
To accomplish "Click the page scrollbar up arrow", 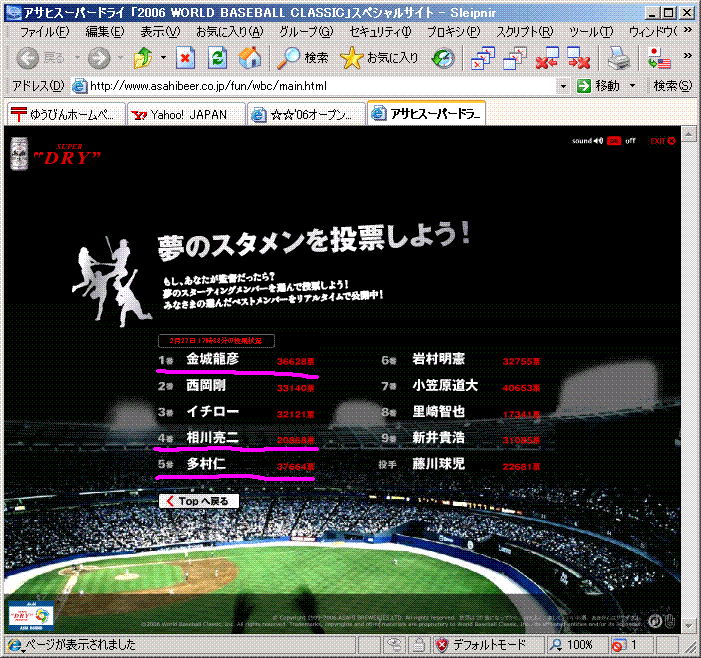I will click(x=688, y=133).
